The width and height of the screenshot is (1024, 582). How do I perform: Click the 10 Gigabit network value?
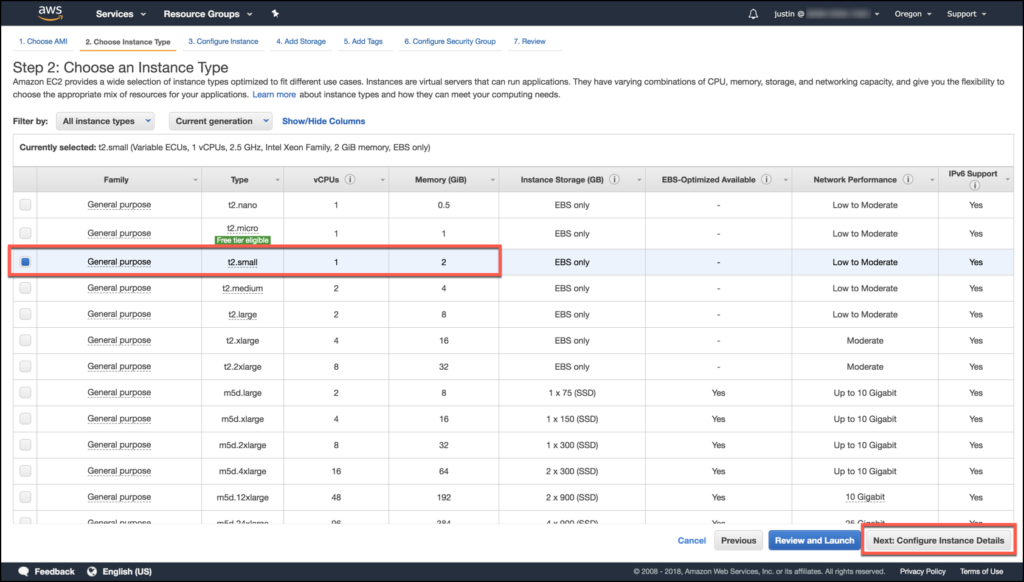pyautogui.click(x=865, y=497)
